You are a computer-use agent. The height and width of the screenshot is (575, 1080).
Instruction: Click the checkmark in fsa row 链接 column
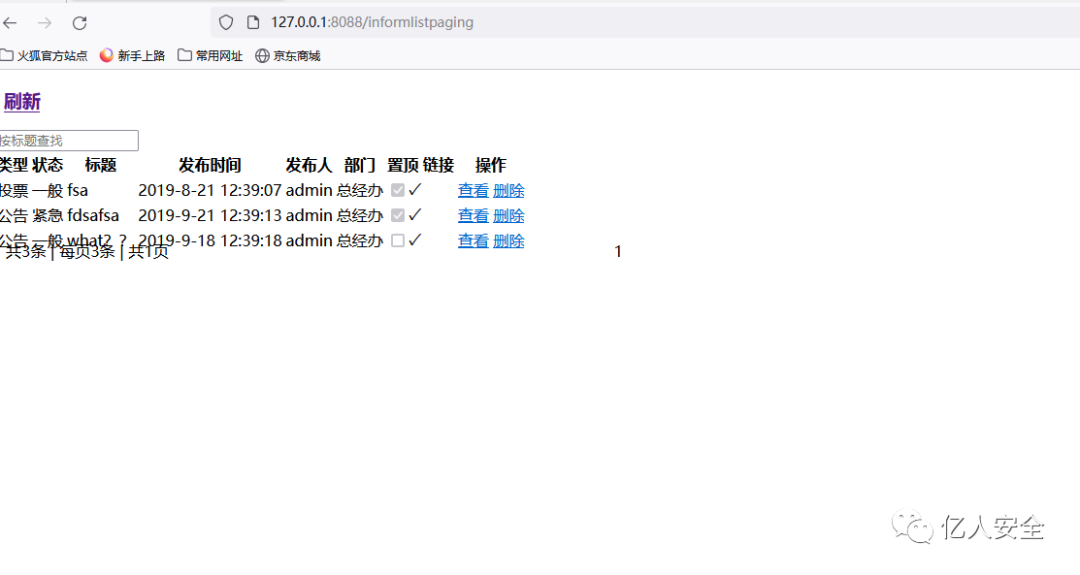click(x=415, y=190)
